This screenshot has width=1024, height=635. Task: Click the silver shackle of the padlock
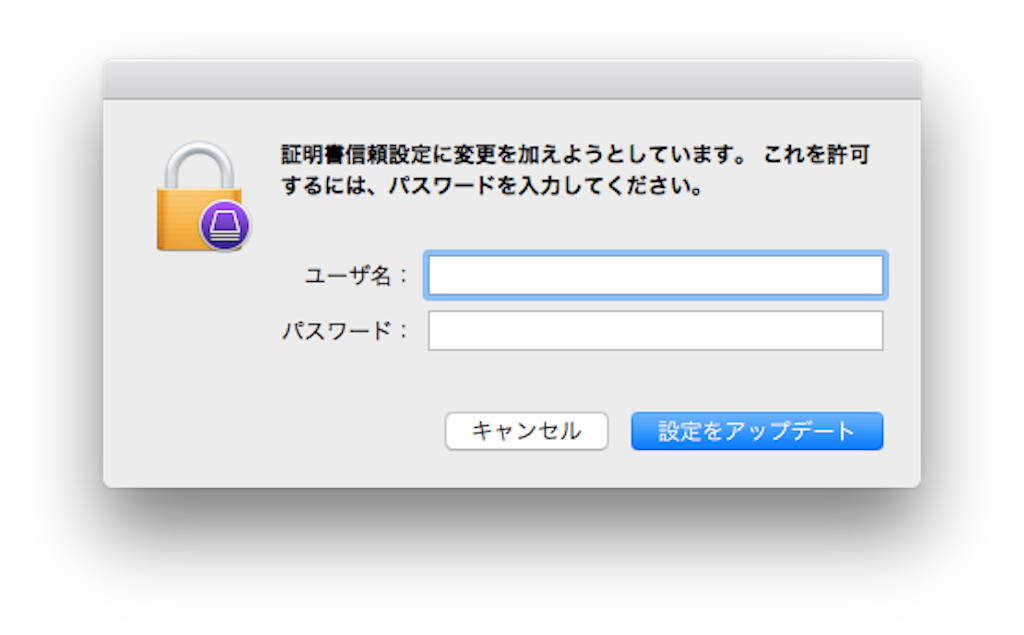(x=199, y=165)
